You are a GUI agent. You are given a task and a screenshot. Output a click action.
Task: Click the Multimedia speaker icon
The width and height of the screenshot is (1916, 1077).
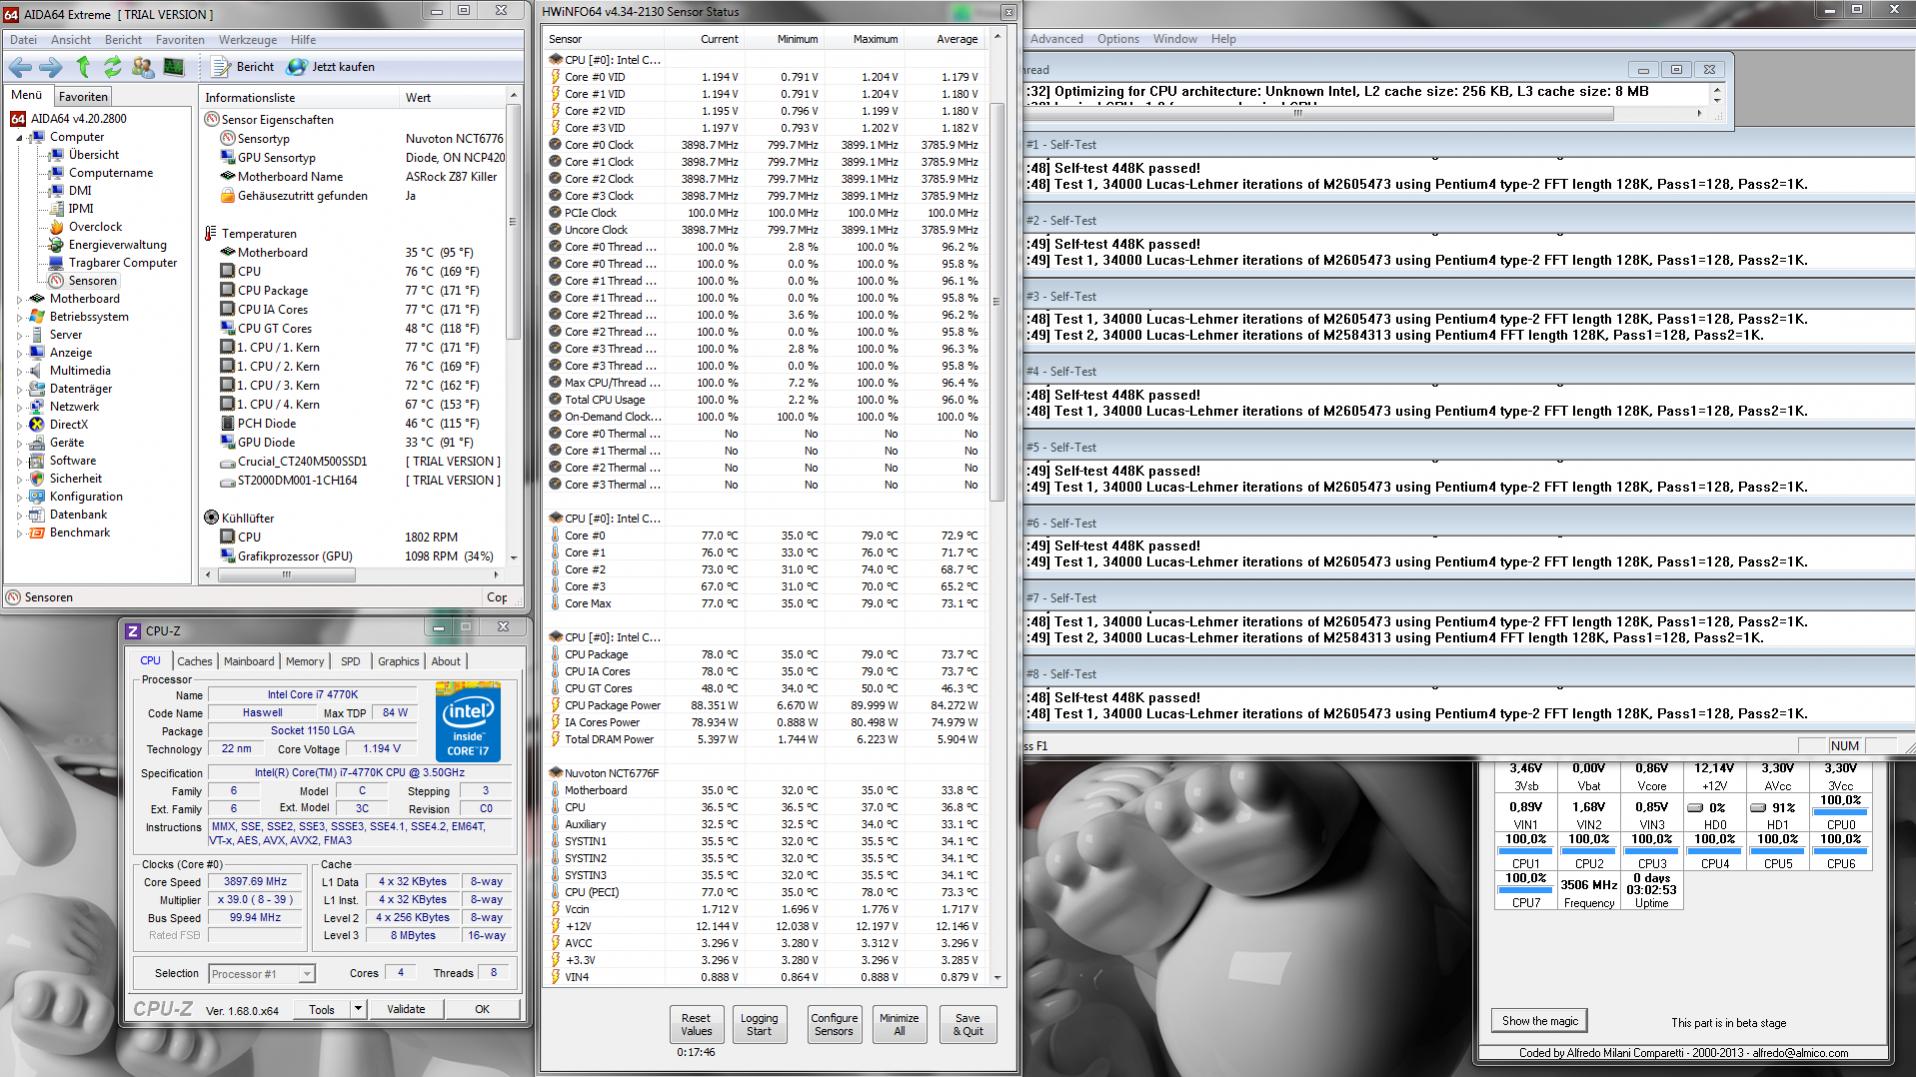(37, 371)
